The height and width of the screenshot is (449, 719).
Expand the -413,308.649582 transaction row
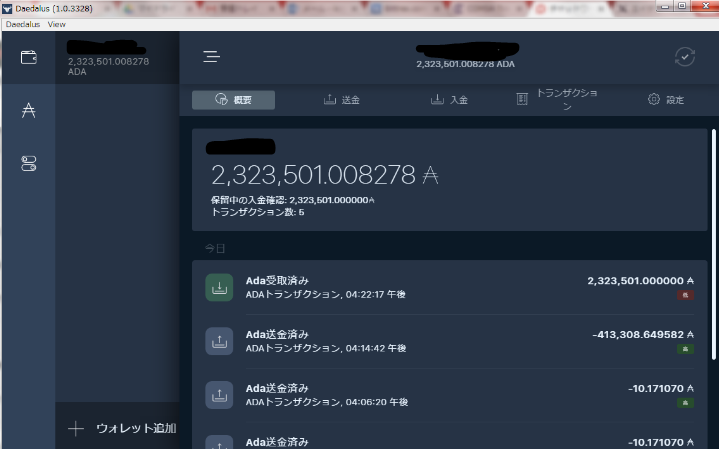tap(449, 341)
